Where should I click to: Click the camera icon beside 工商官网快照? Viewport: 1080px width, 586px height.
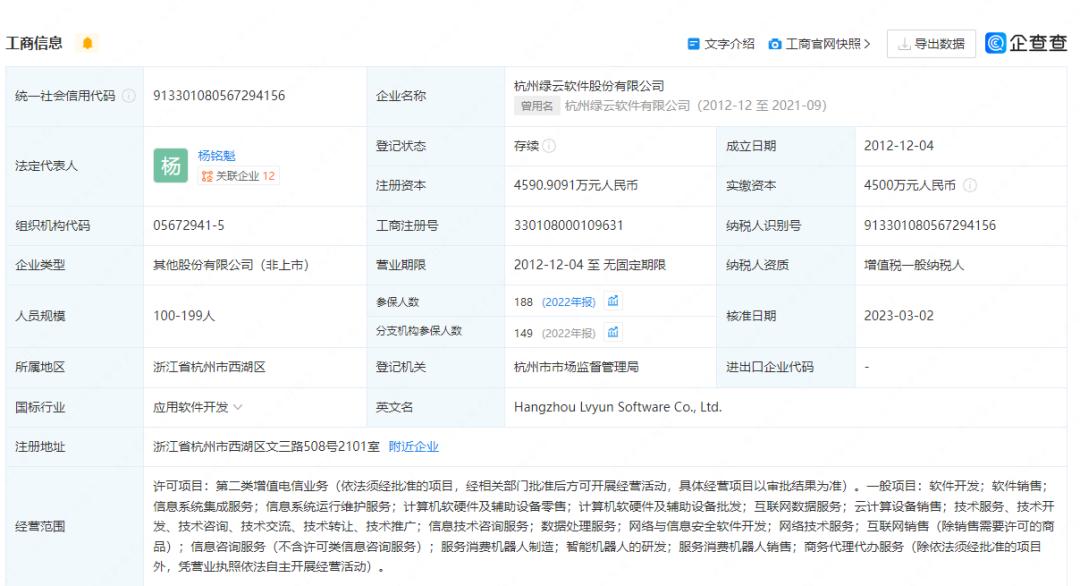(775, 44)
